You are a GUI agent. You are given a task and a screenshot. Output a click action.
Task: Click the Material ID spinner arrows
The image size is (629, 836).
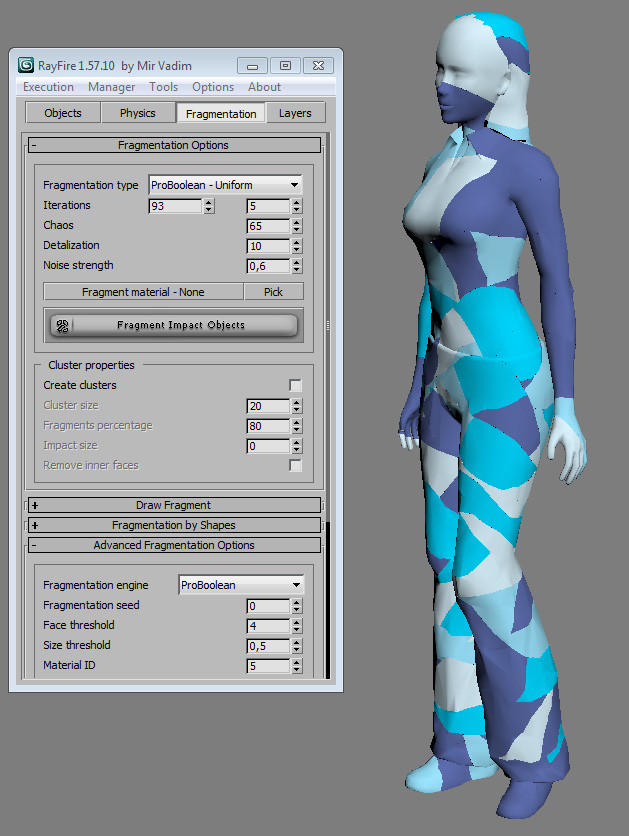(297, 666)
